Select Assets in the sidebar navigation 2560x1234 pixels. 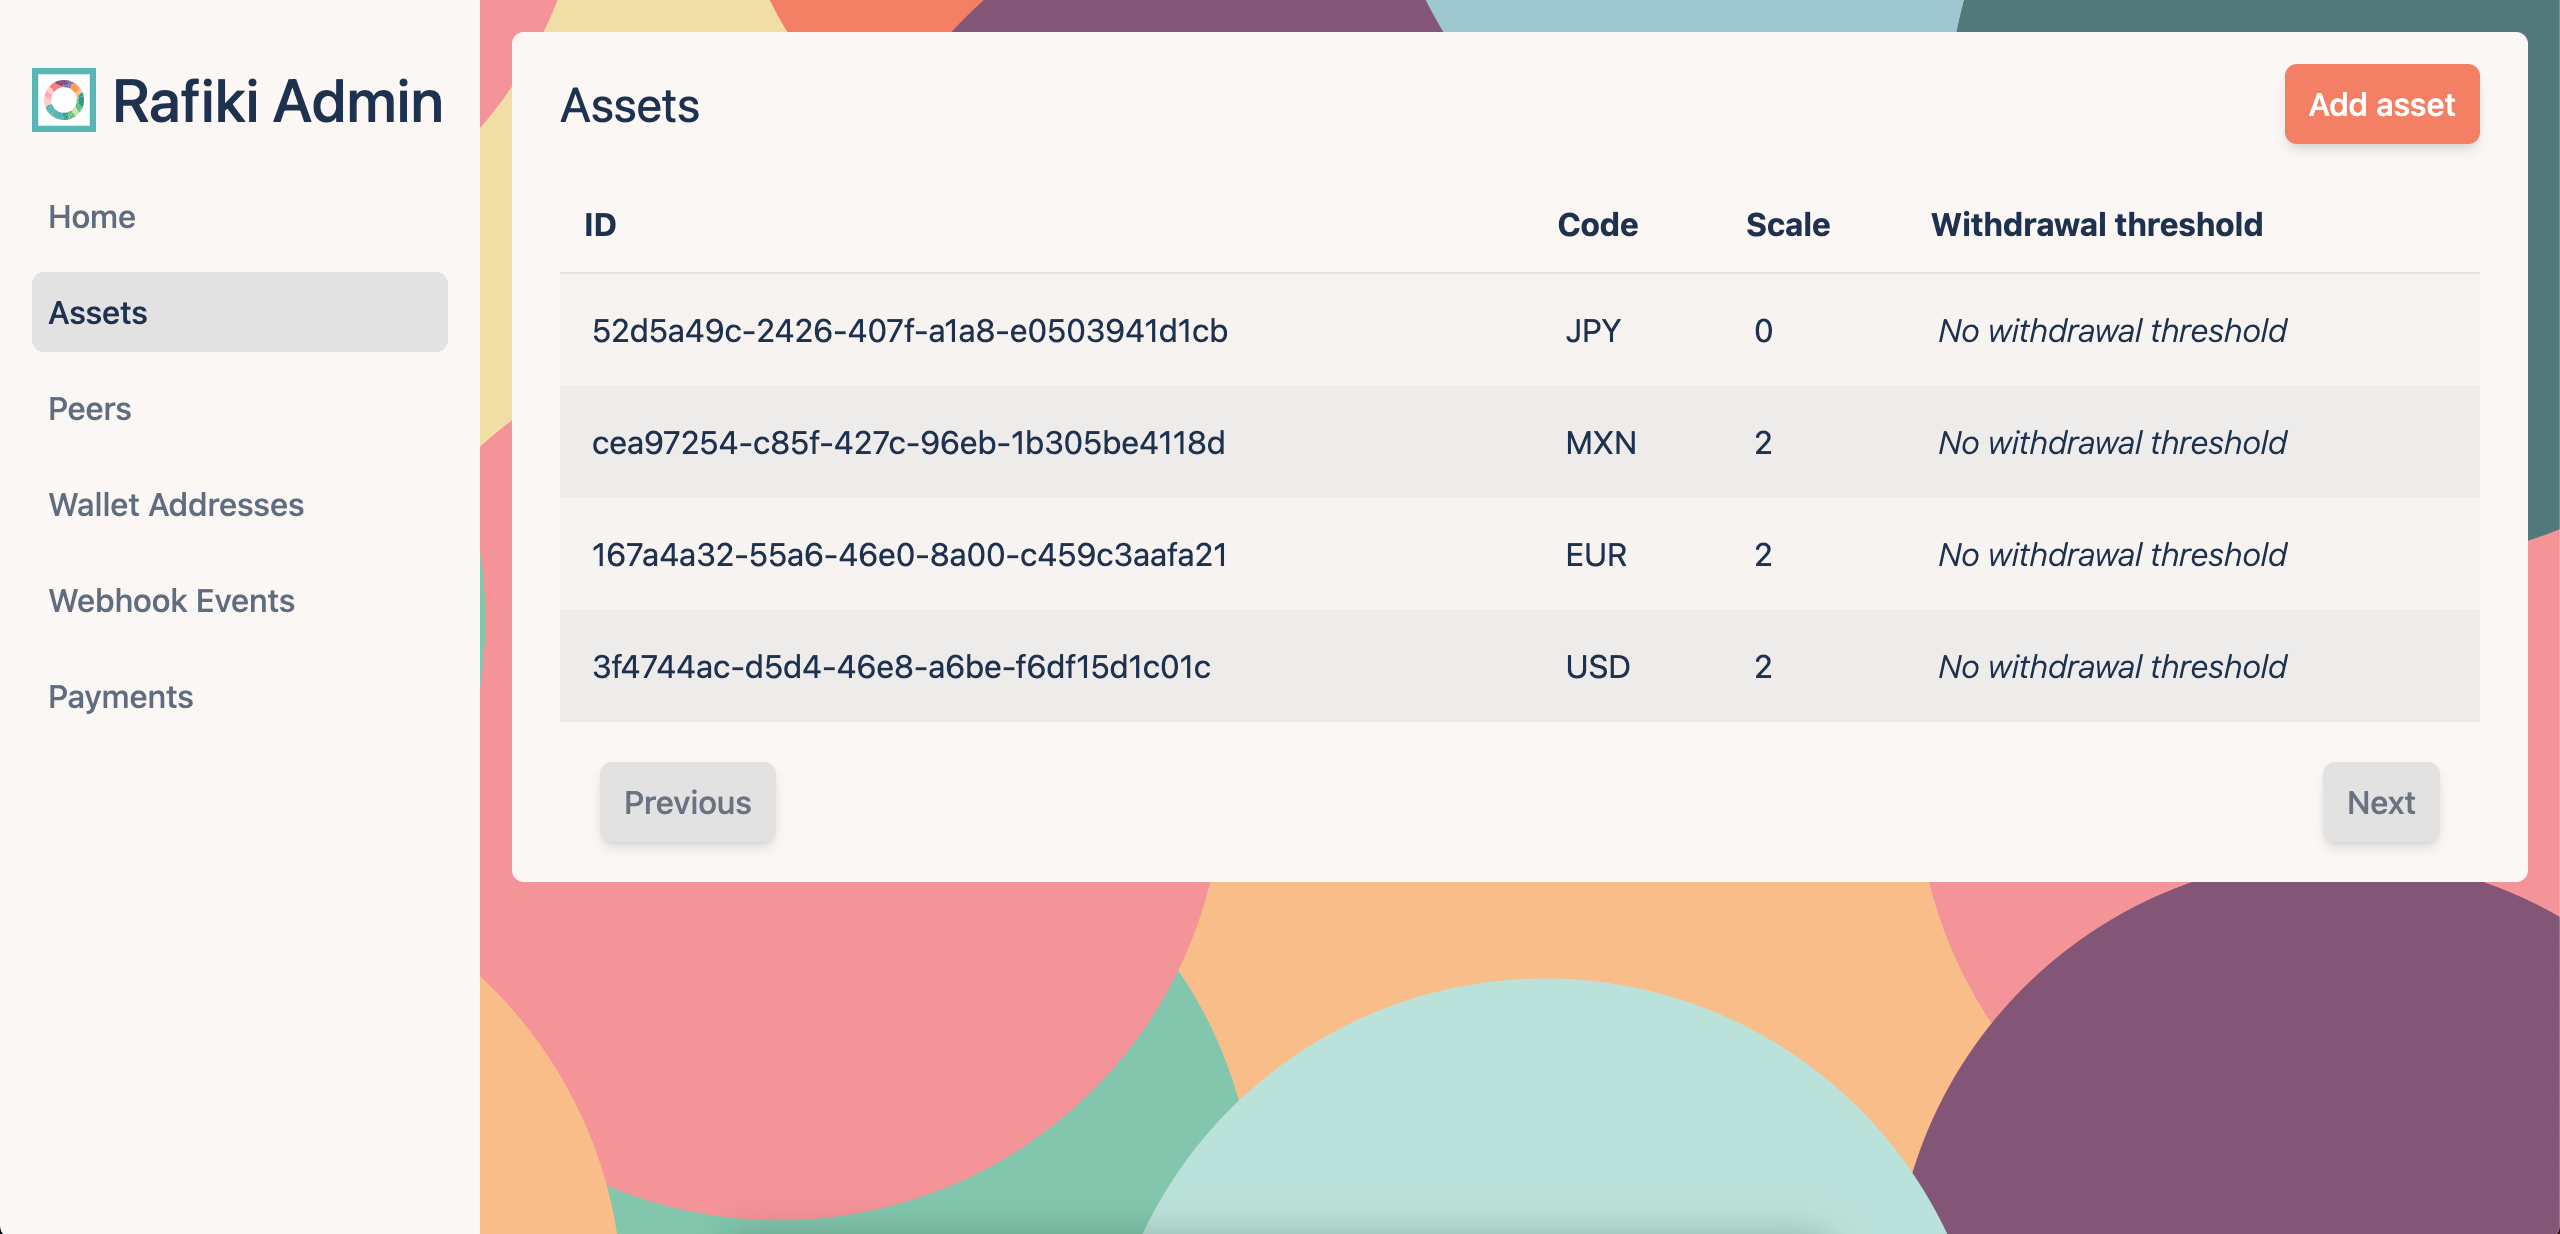point(97,313)
